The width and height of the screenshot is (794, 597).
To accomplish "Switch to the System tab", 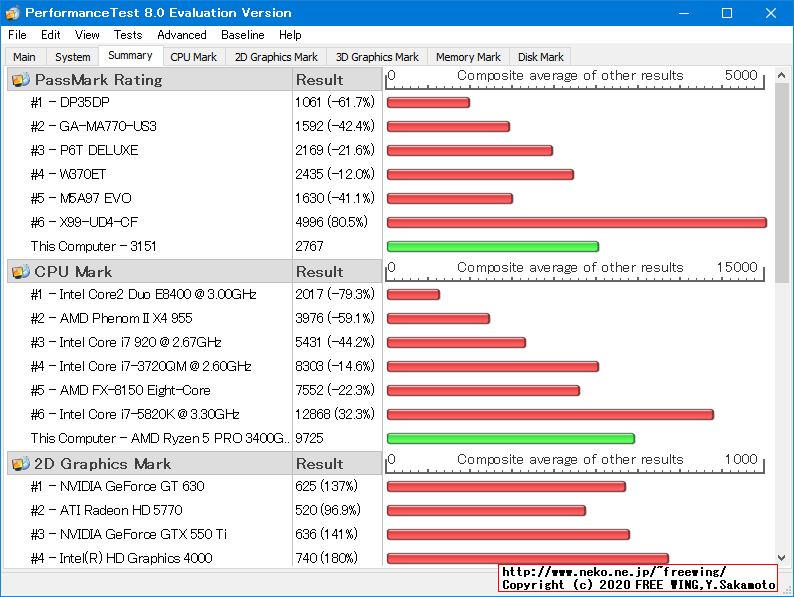I will [x=72, y=57].
